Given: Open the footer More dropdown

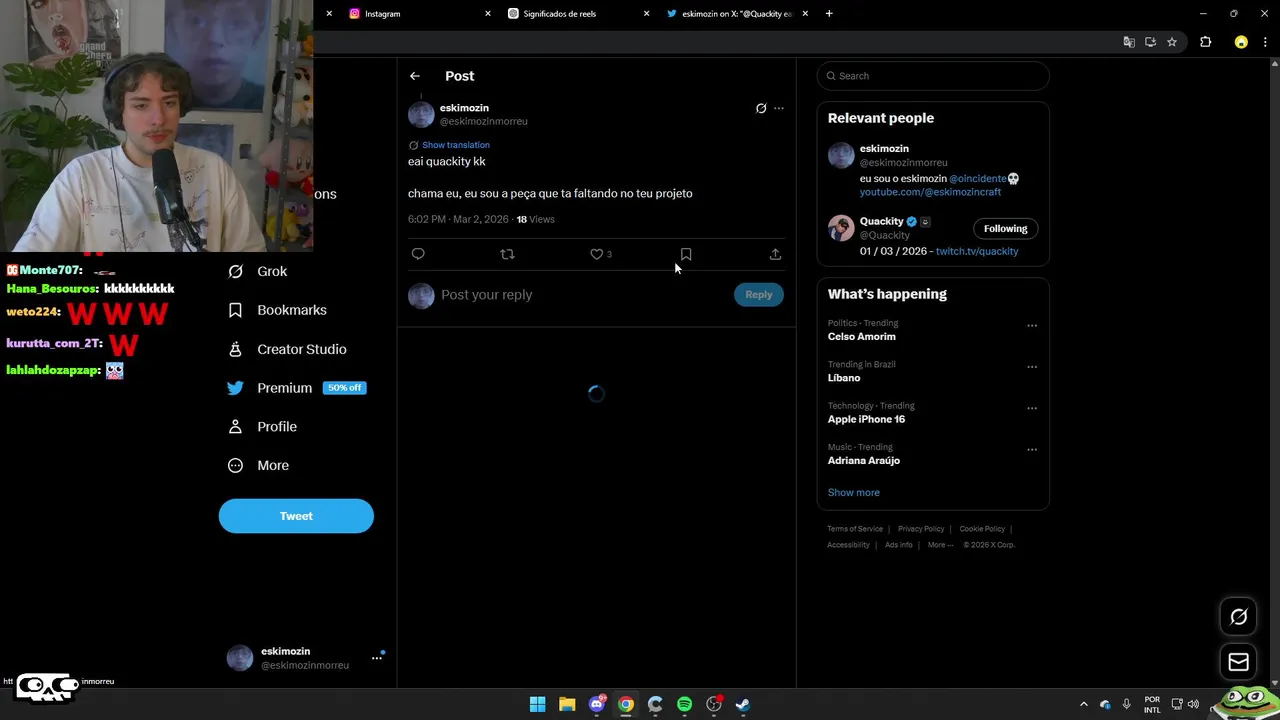Looking at the screenshot, I should pos(940,545).
